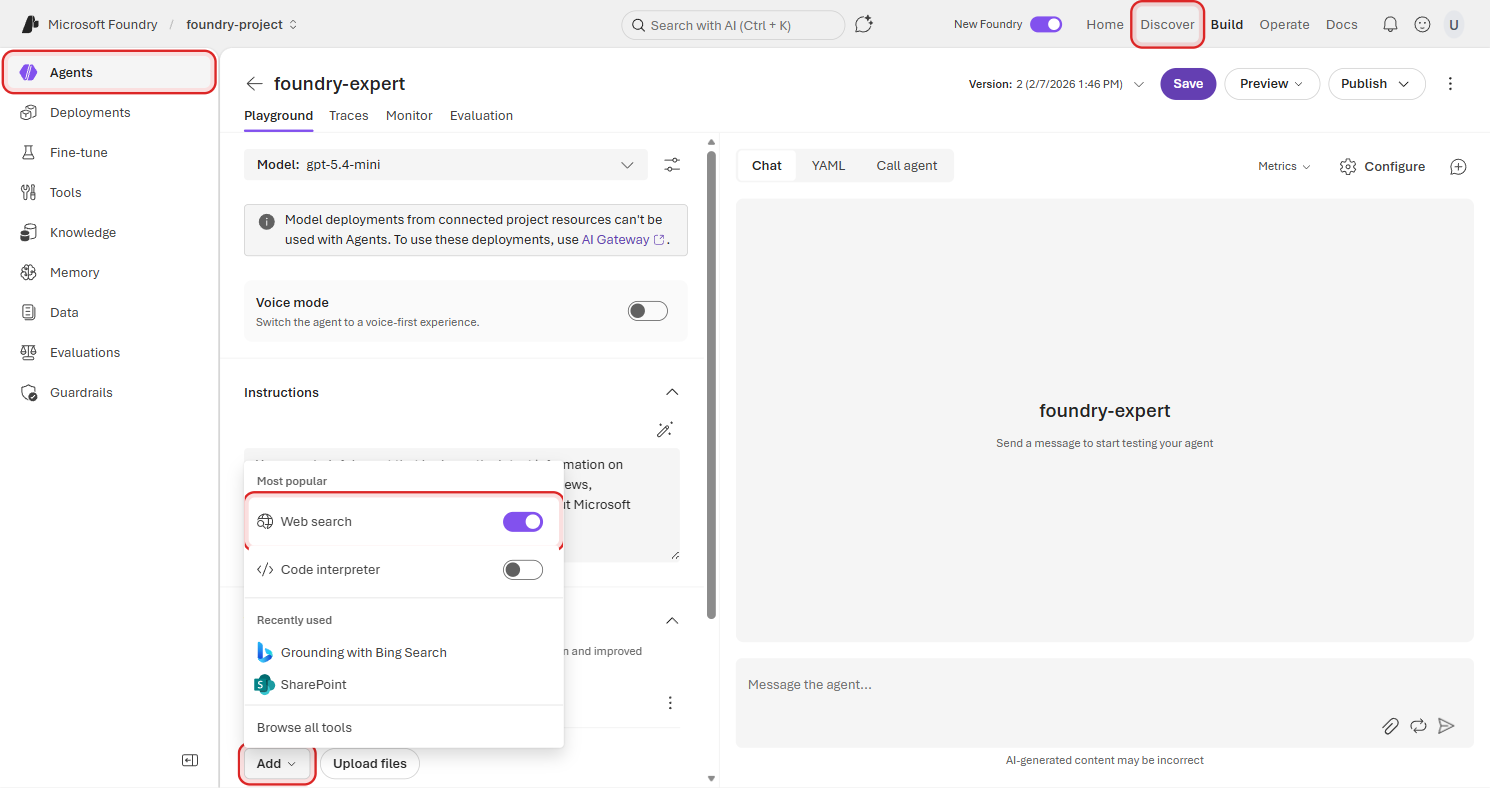Click Browse all tools

(x=304, y=728)
